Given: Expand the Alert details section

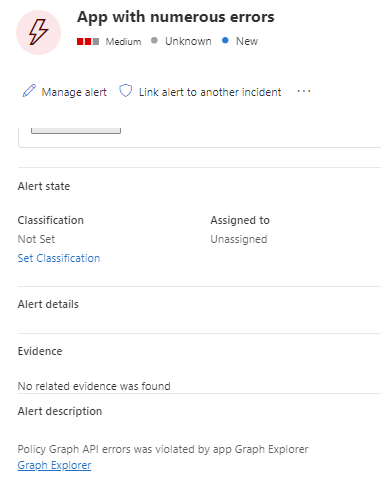Looking at the screenshot, I should (x=48, y=304).
